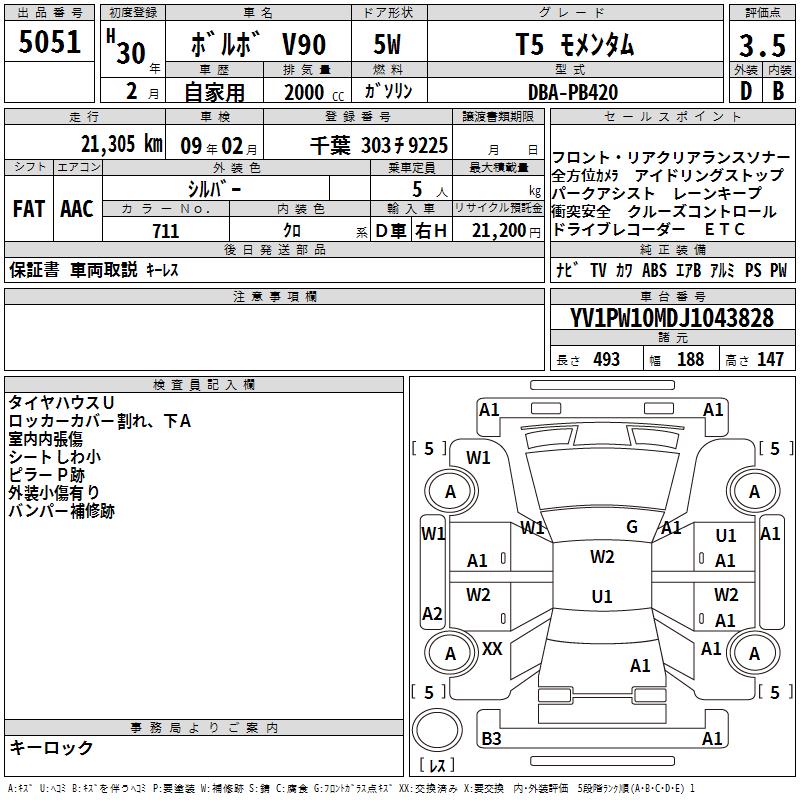
Task: Select the registration number 千葉 303 チ 9225
Action: tap(379, 146)
